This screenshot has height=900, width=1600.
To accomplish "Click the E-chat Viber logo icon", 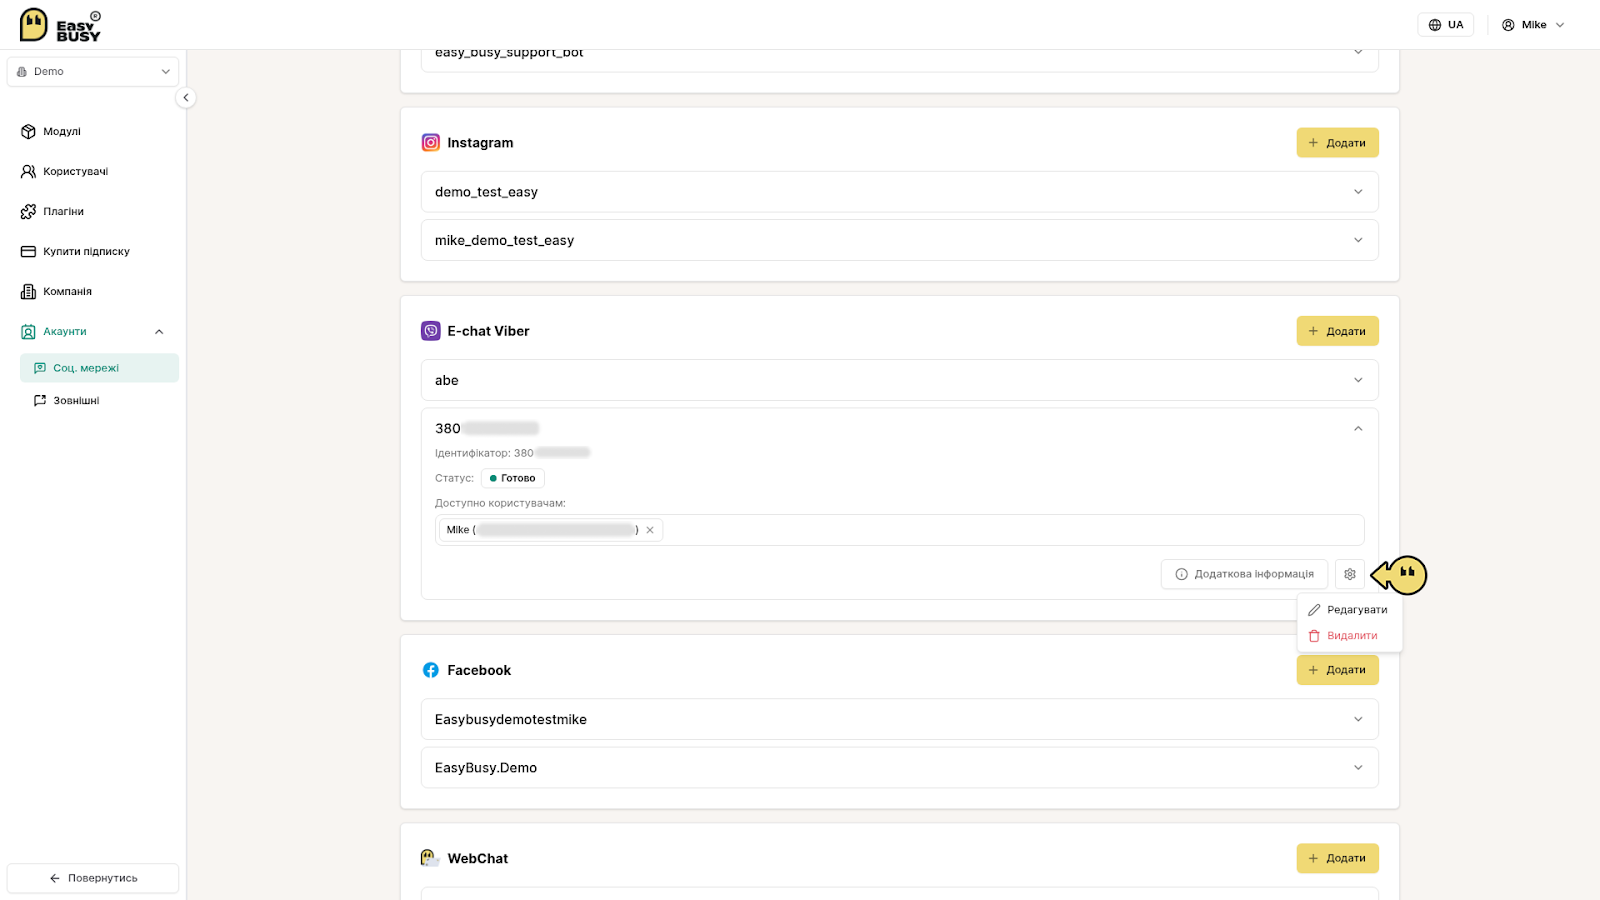I will click(431, 331).
